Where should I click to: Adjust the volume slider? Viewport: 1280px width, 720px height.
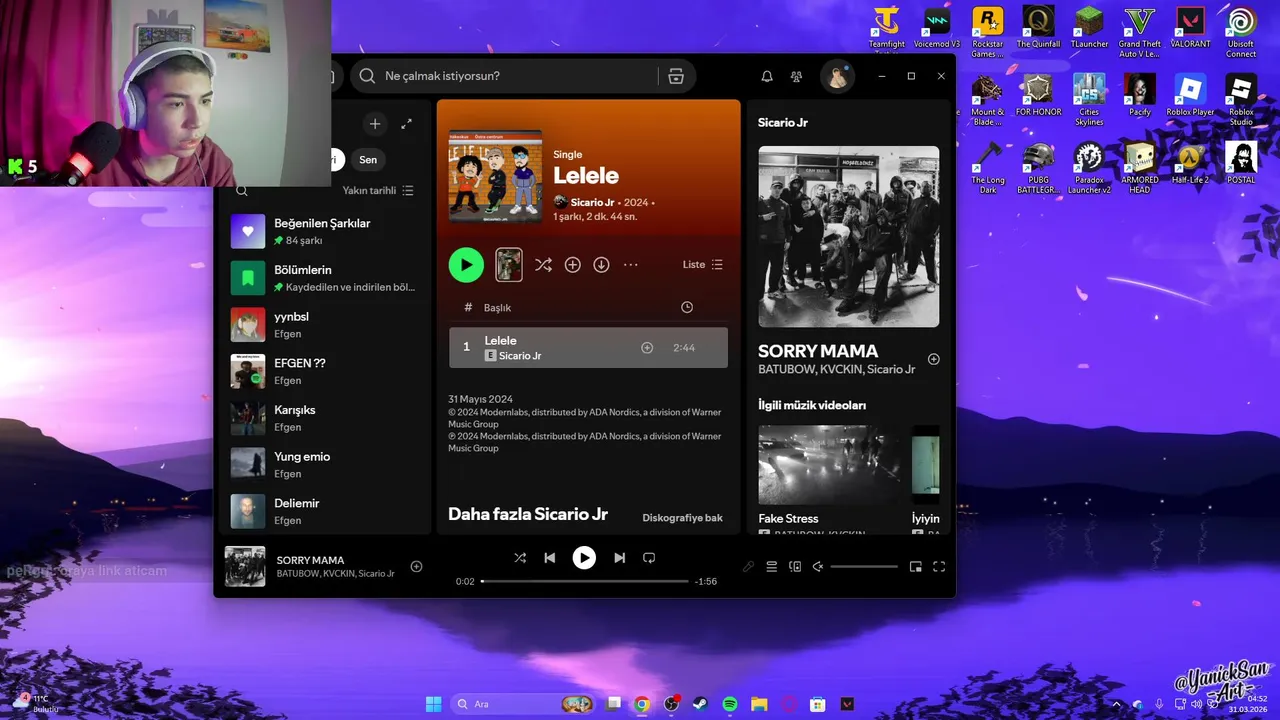[x=864, y=567]
